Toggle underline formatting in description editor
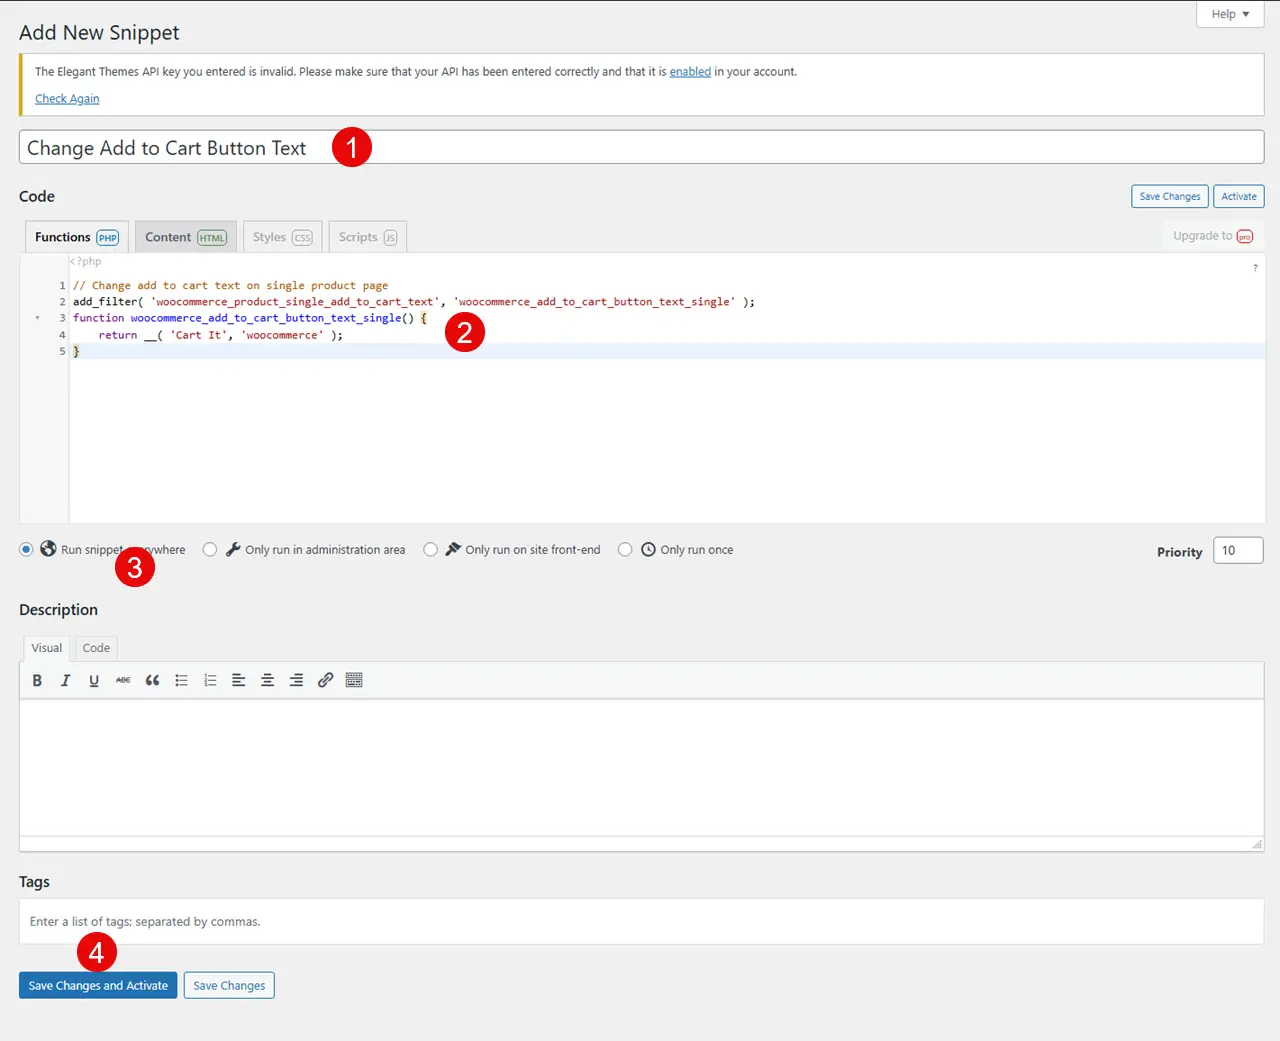1280x1041 pixels. [x=94, y=680]
